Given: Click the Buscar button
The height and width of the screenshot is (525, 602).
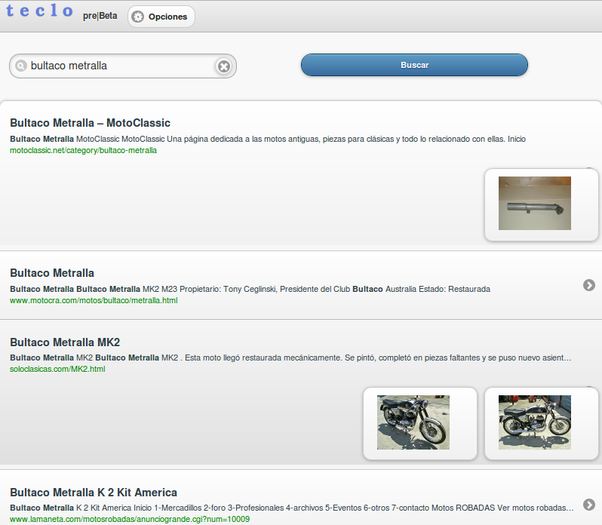Looking at the screenshot, I should (414, 65).
